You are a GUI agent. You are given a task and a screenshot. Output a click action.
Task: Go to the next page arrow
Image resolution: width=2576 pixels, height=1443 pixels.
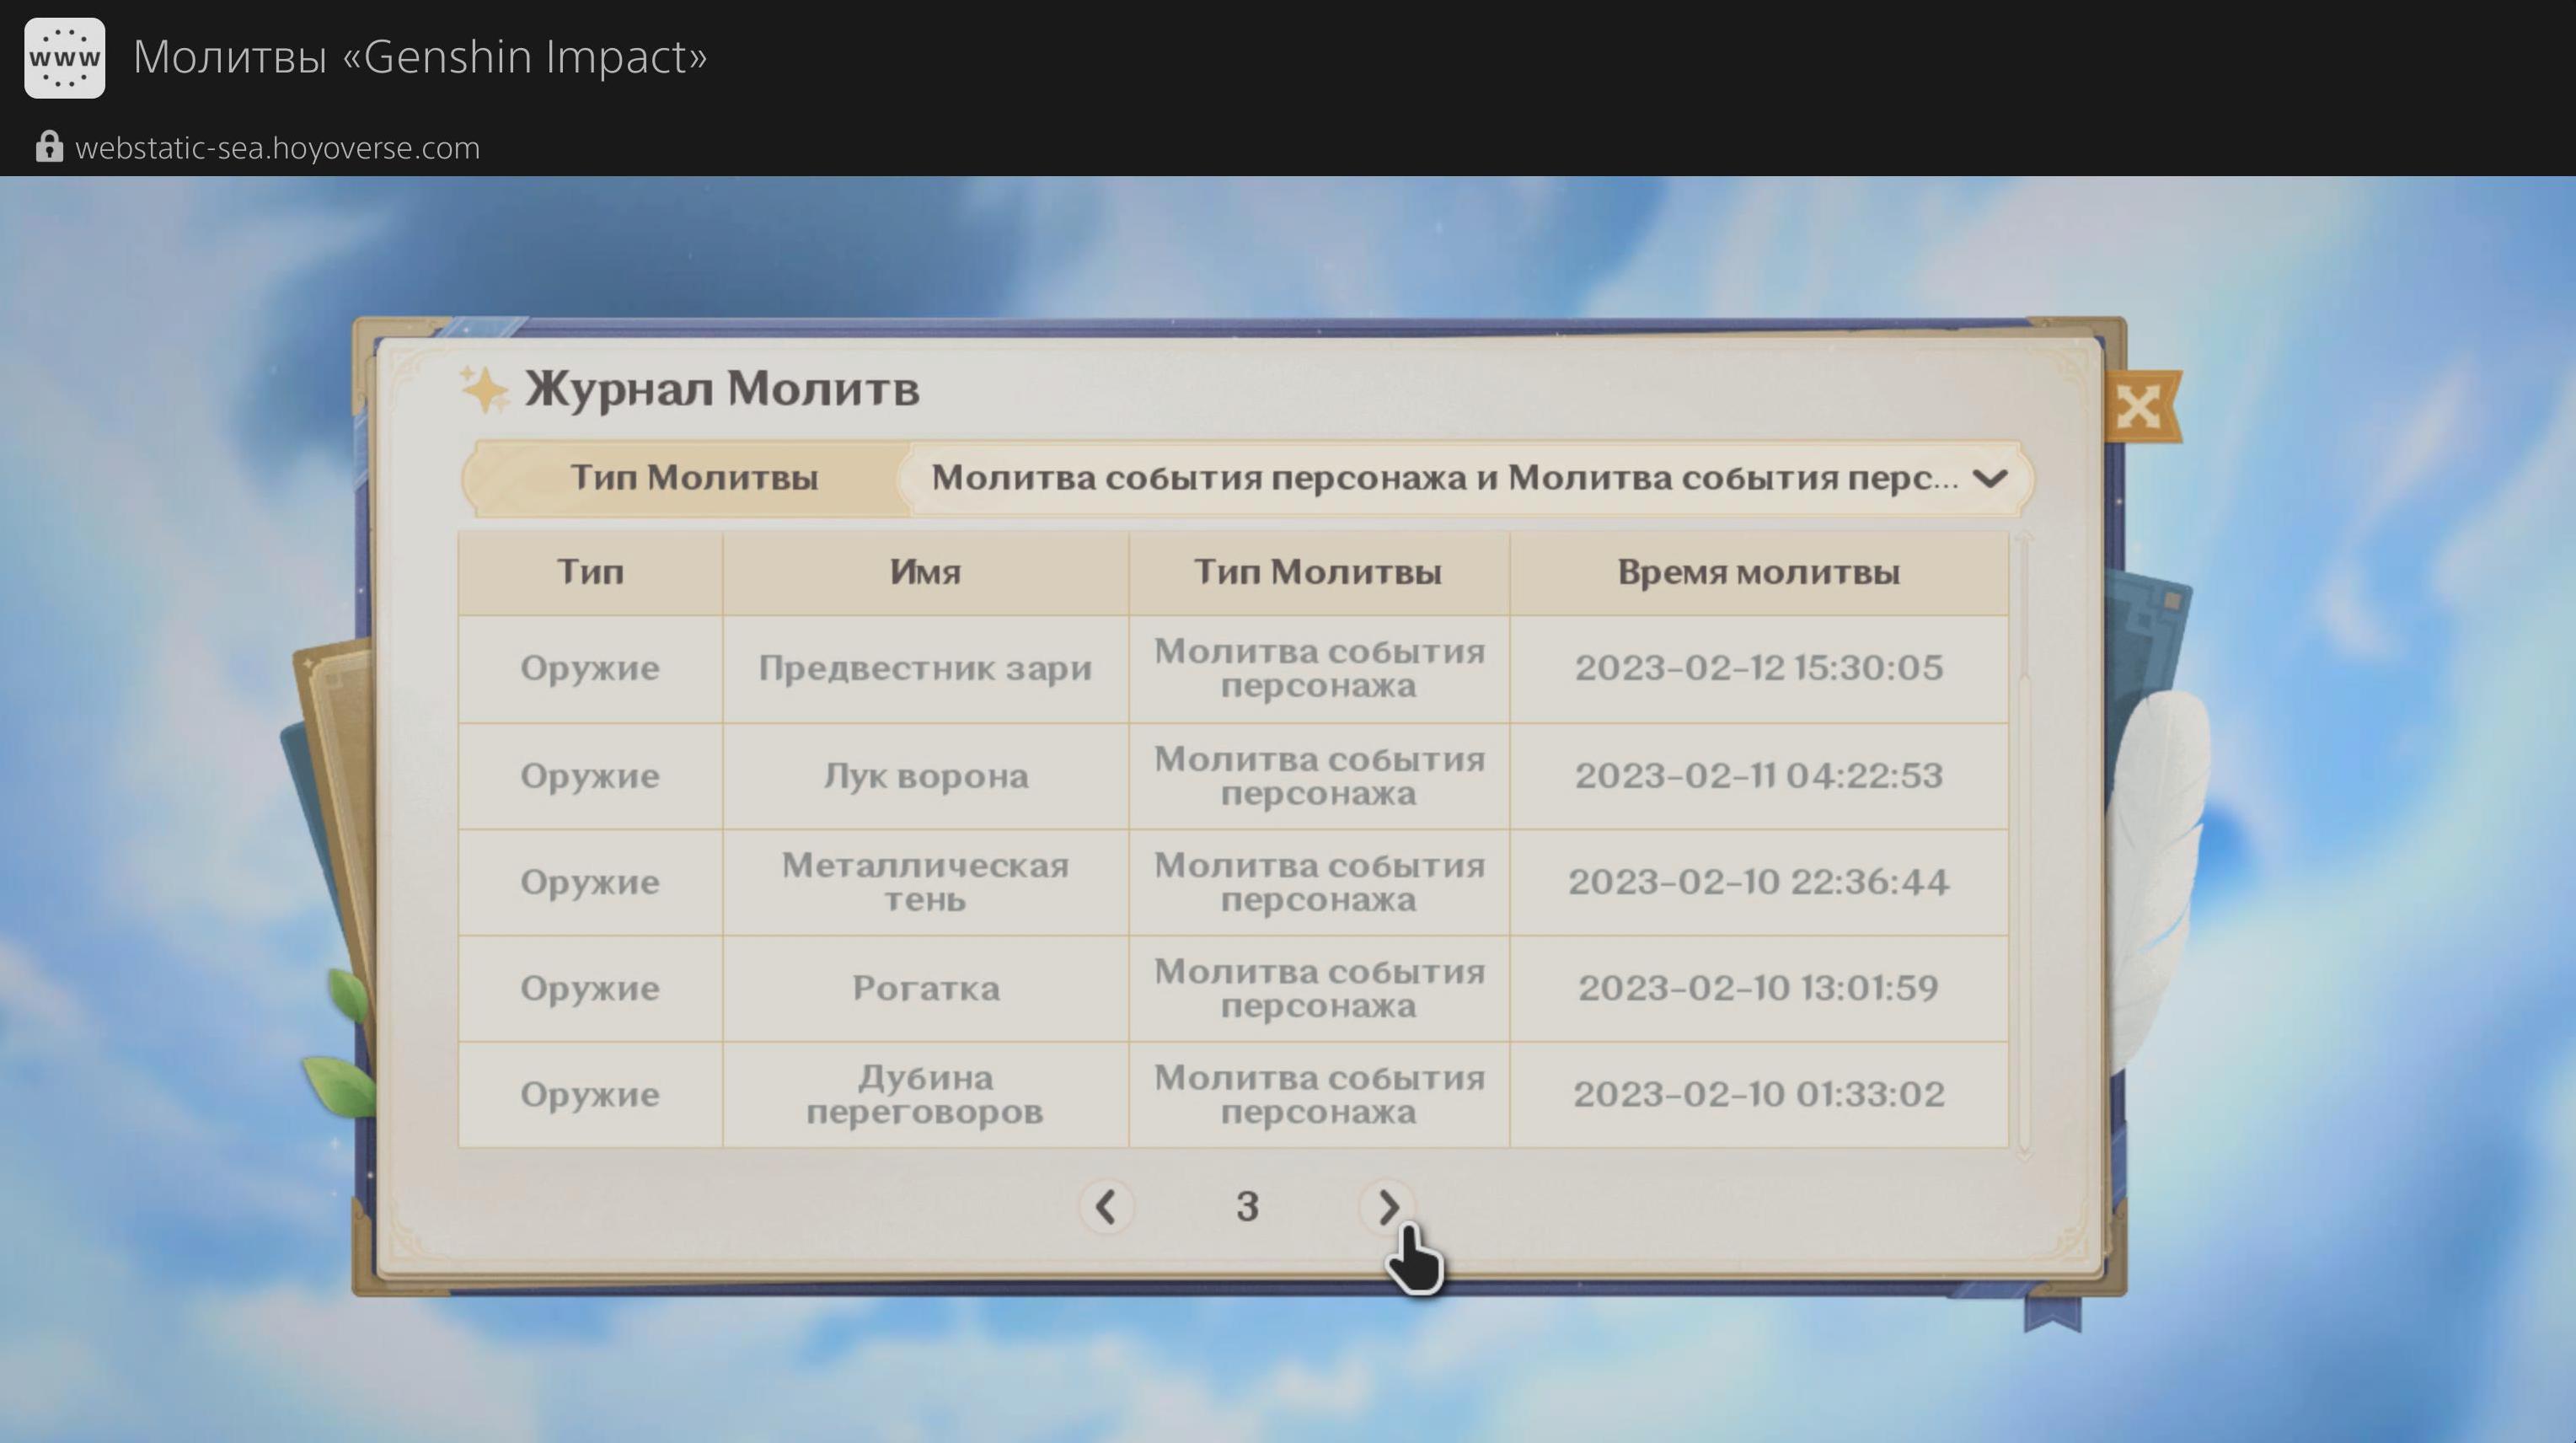(x=1387, y=1207)
